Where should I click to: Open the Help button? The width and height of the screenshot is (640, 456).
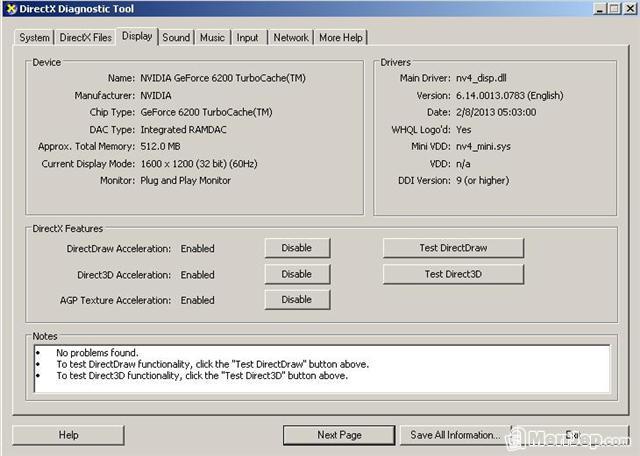click(x=68, y=435)
